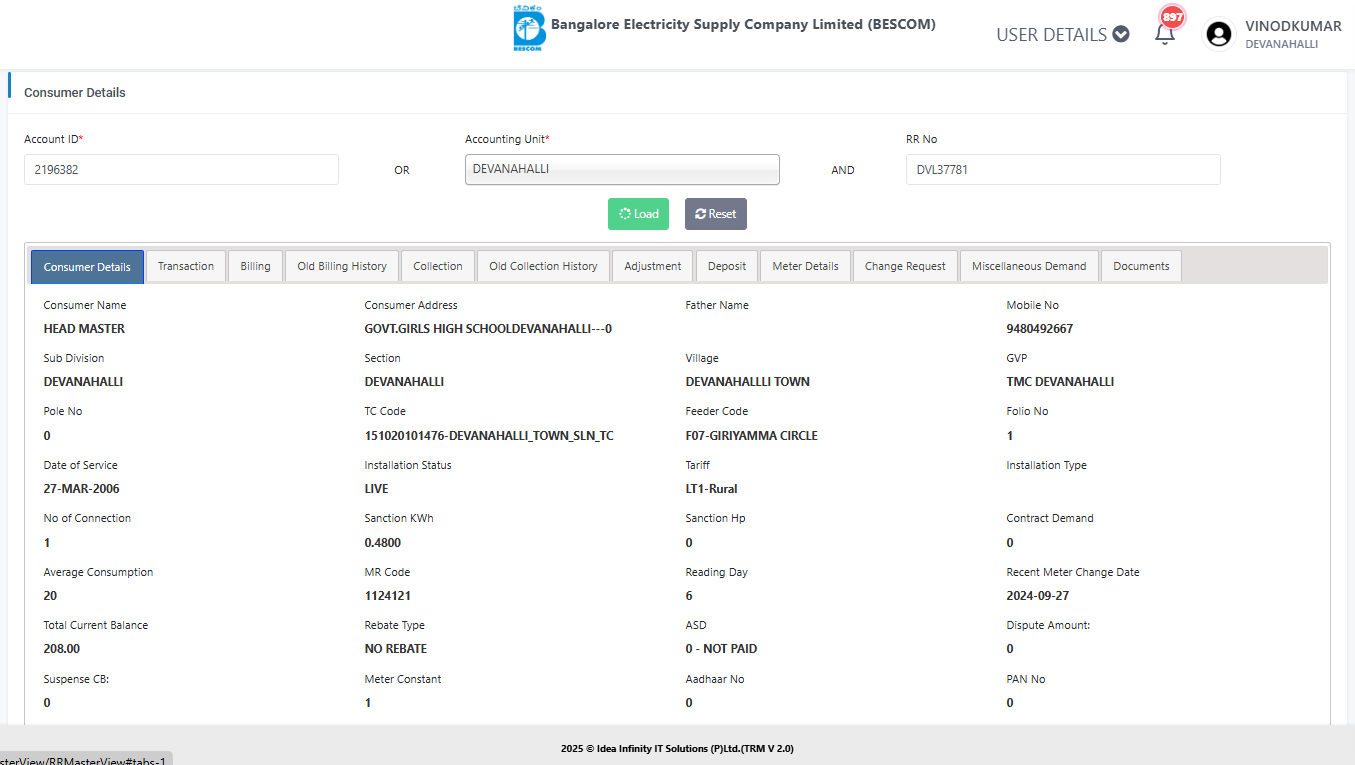Viewport: 1355px width, 765px height.
Task: Open the Accounting Unit combo box
Action: 621,170
